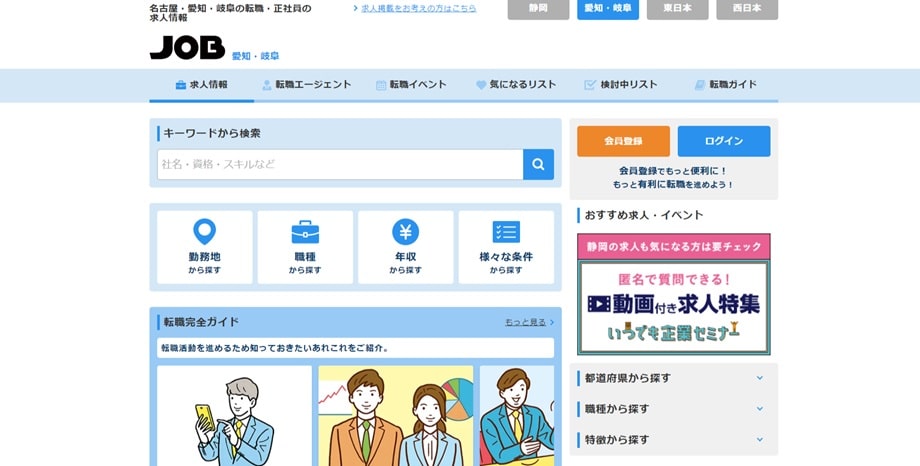Open the 検討中リスト tab
Image resolution: width=920 pixels, height=466 pixels.
click(x=621, y=85)
